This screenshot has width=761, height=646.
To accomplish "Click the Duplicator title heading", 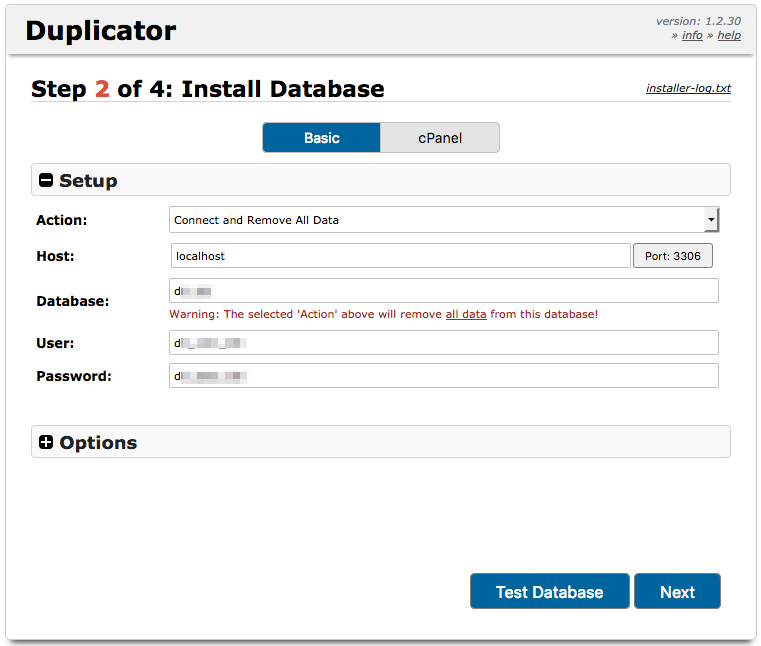I will (100, 31).
